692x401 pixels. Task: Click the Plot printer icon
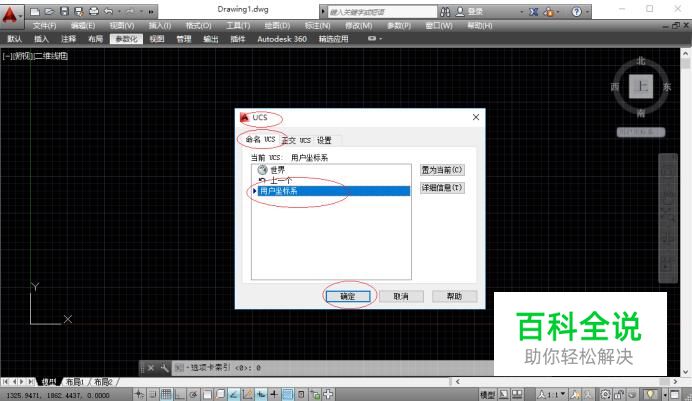(x=94, y=11)
